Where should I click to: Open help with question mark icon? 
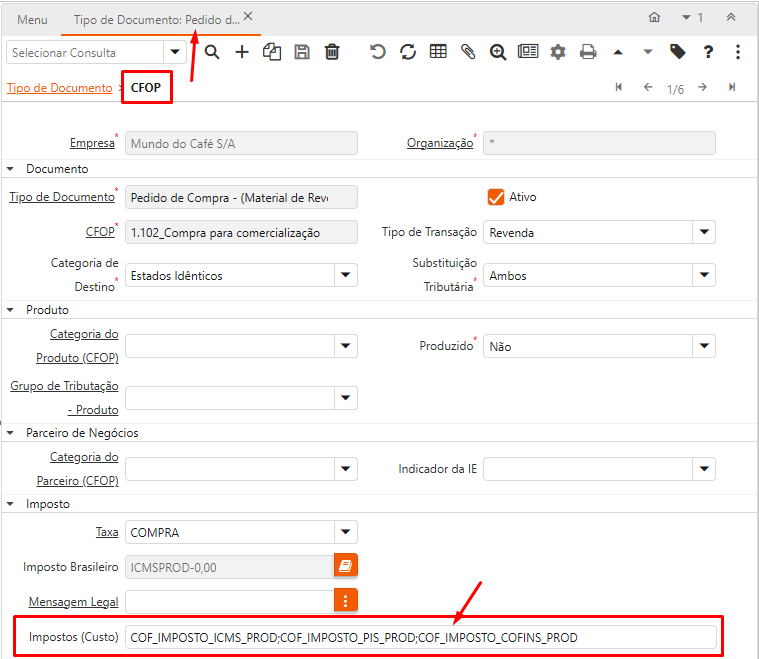click(x=708, y=52)
